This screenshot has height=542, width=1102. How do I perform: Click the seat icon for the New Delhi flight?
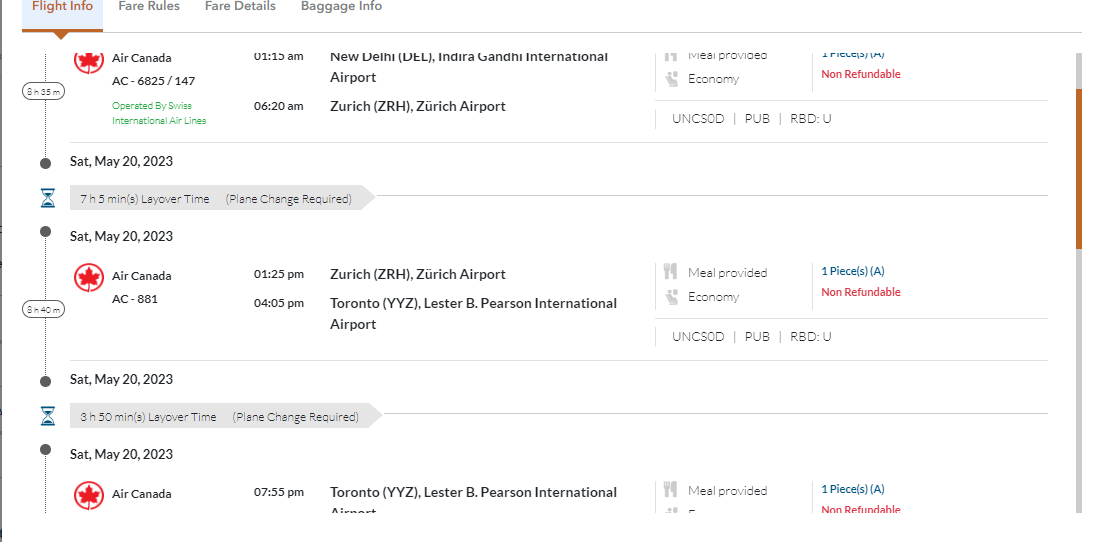(670, 79)
